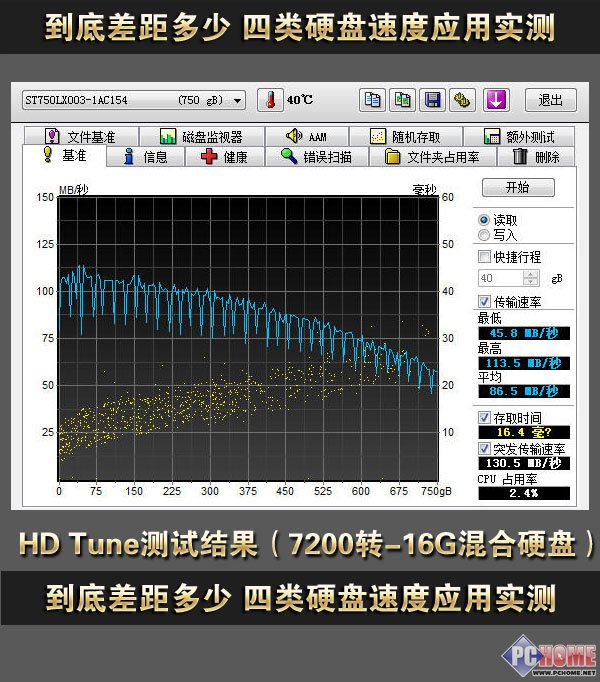The height and width of the screenshot is (682, 600).
Task: Click the 退出 exit button
Action: click(x=550, y=100)
